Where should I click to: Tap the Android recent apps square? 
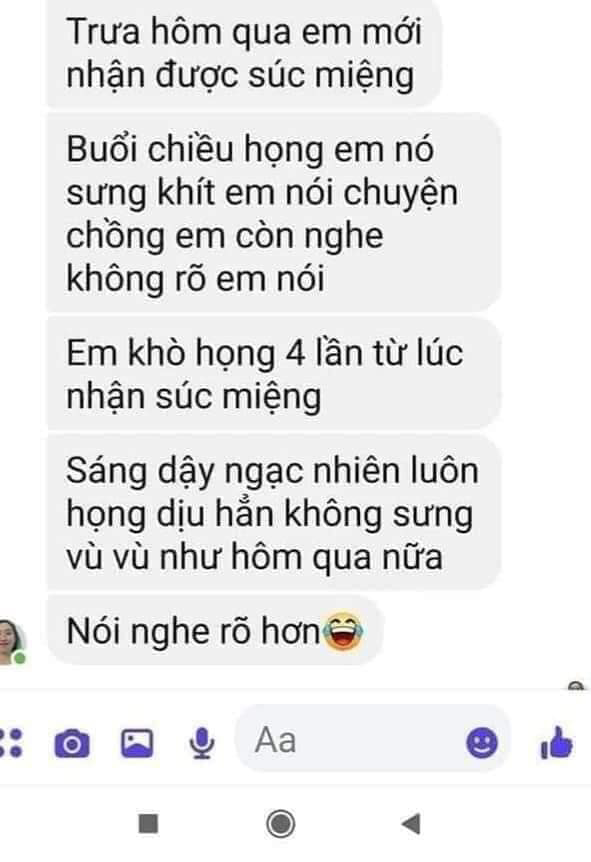[x=148, y=824]
